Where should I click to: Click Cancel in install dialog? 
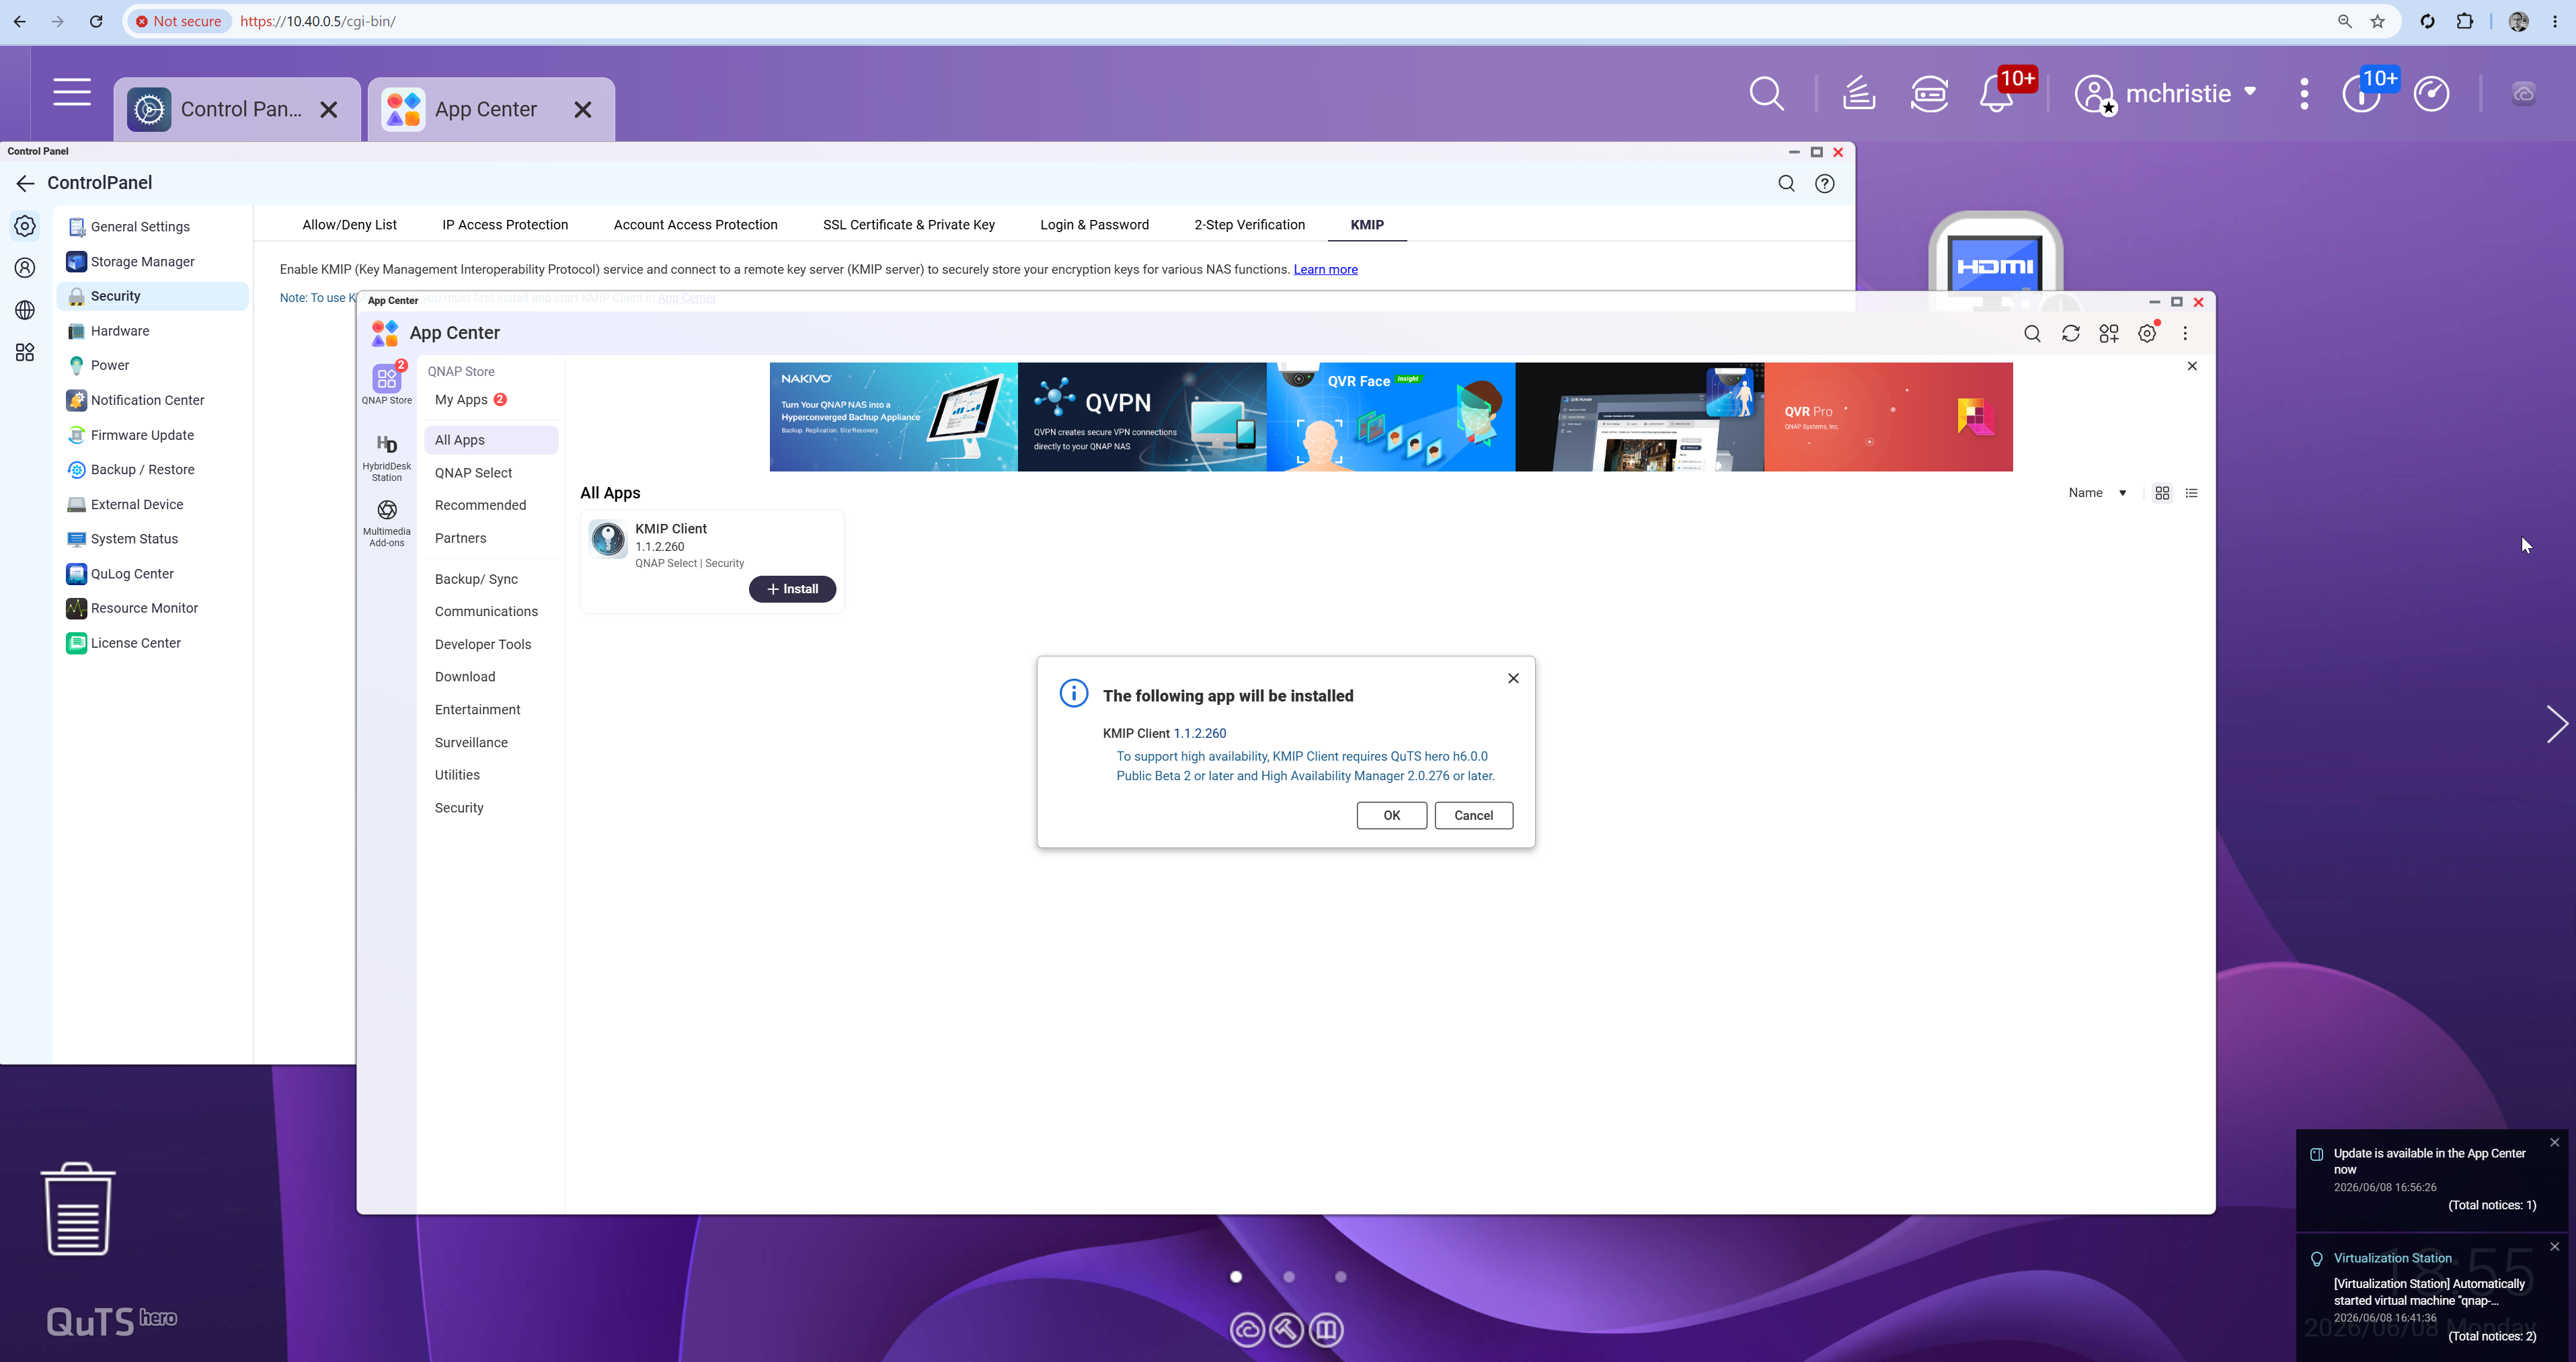pos(1473,815)
